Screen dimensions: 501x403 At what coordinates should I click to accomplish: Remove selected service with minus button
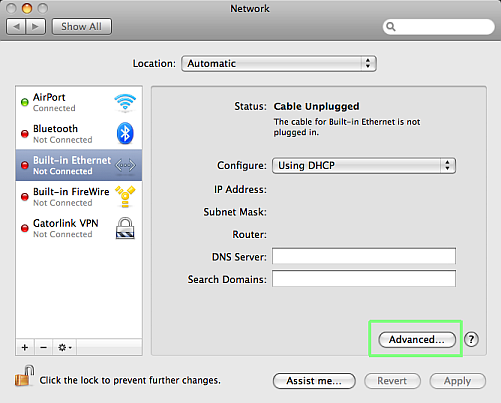[43, 348]
